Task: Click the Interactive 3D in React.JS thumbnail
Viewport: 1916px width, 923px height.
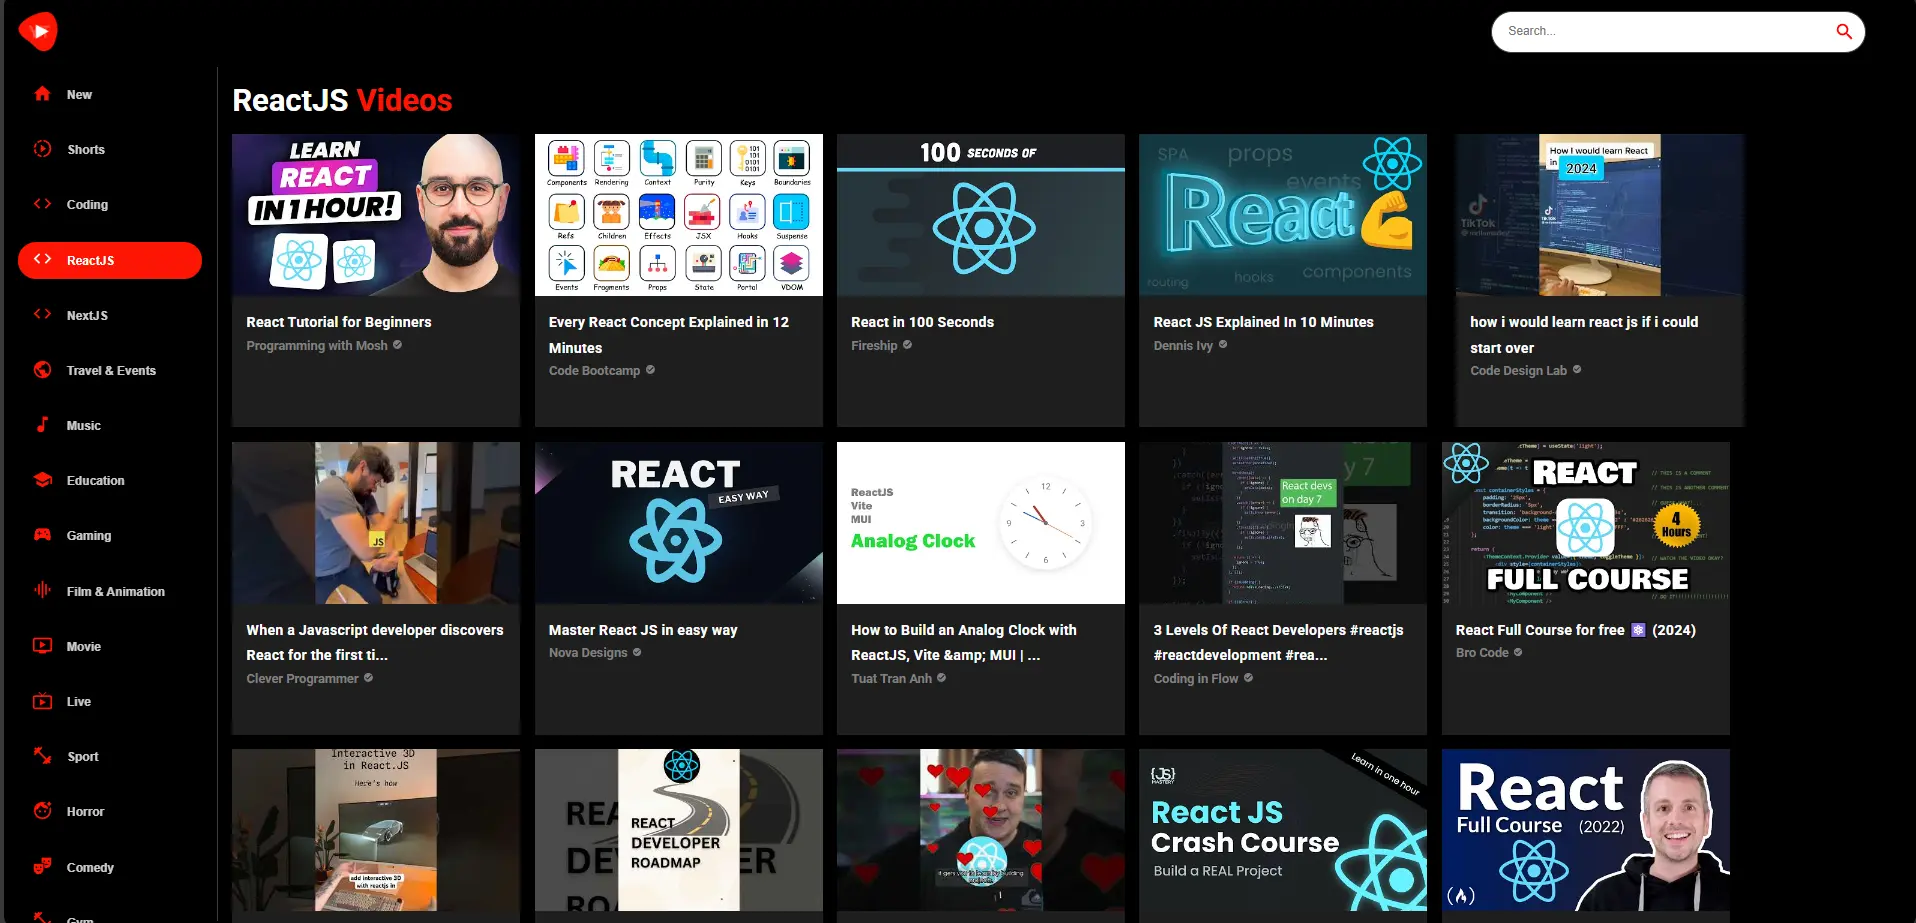Action: [x=376, y=830]
